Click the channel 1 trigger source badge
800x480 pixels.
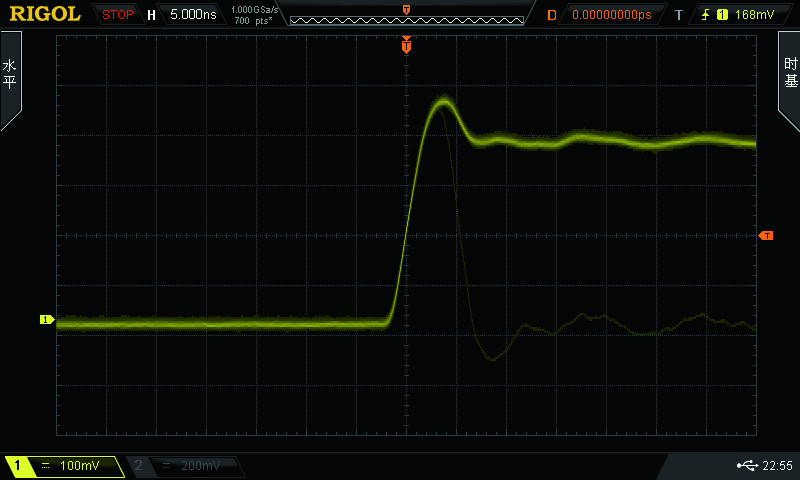722,15
